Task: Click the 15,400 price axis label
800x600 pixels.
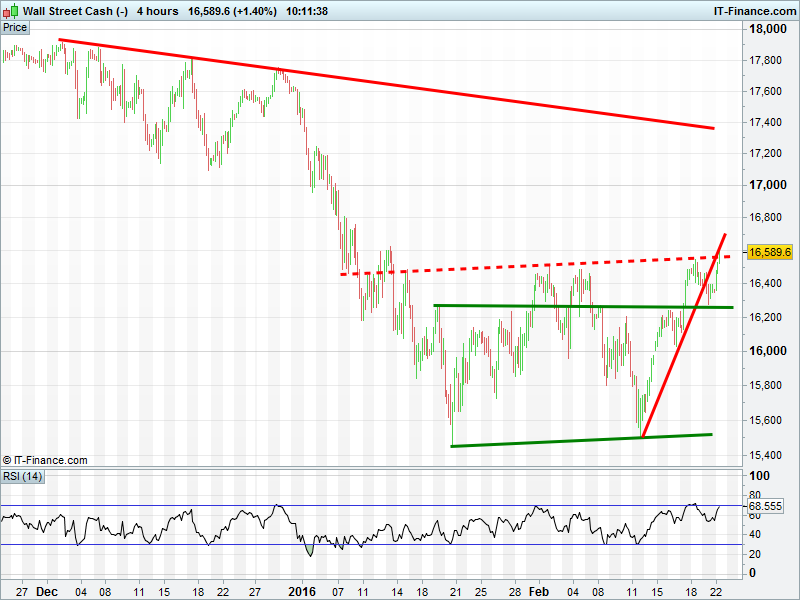Action: point(765,455)
